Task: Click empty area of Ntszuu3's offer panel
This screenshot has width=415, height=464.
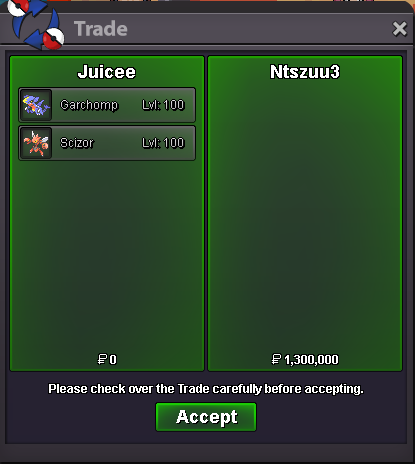Action: pyautogui.click(x=305, y=217)
